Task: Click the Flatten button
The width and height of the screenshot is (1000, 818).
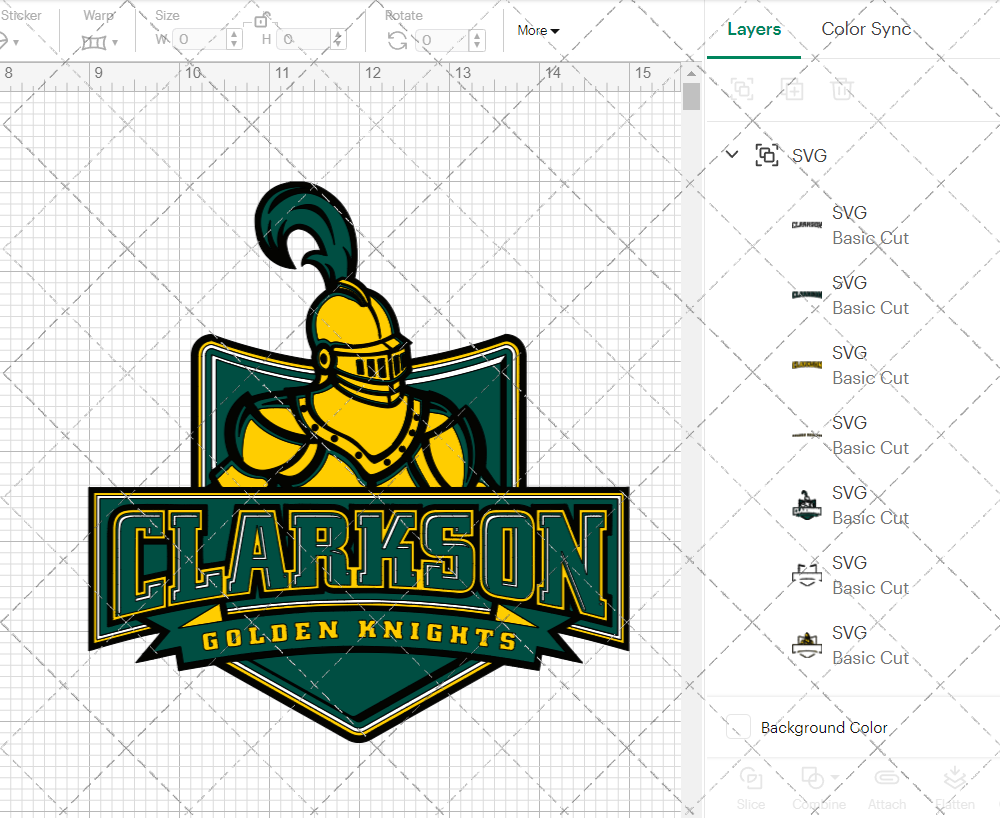Action: click(x=955, y=789)
